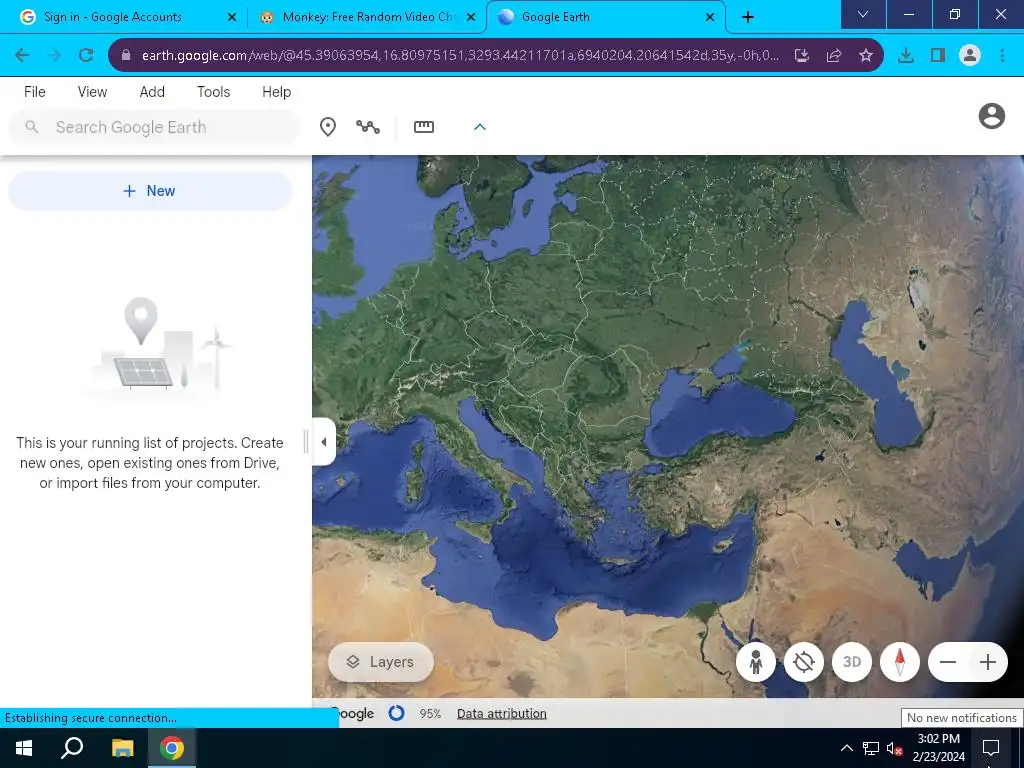This screenshot has height=768, width=1024.
Task: Close the Google Earth browser tab
Action: (x=710, y=18)
